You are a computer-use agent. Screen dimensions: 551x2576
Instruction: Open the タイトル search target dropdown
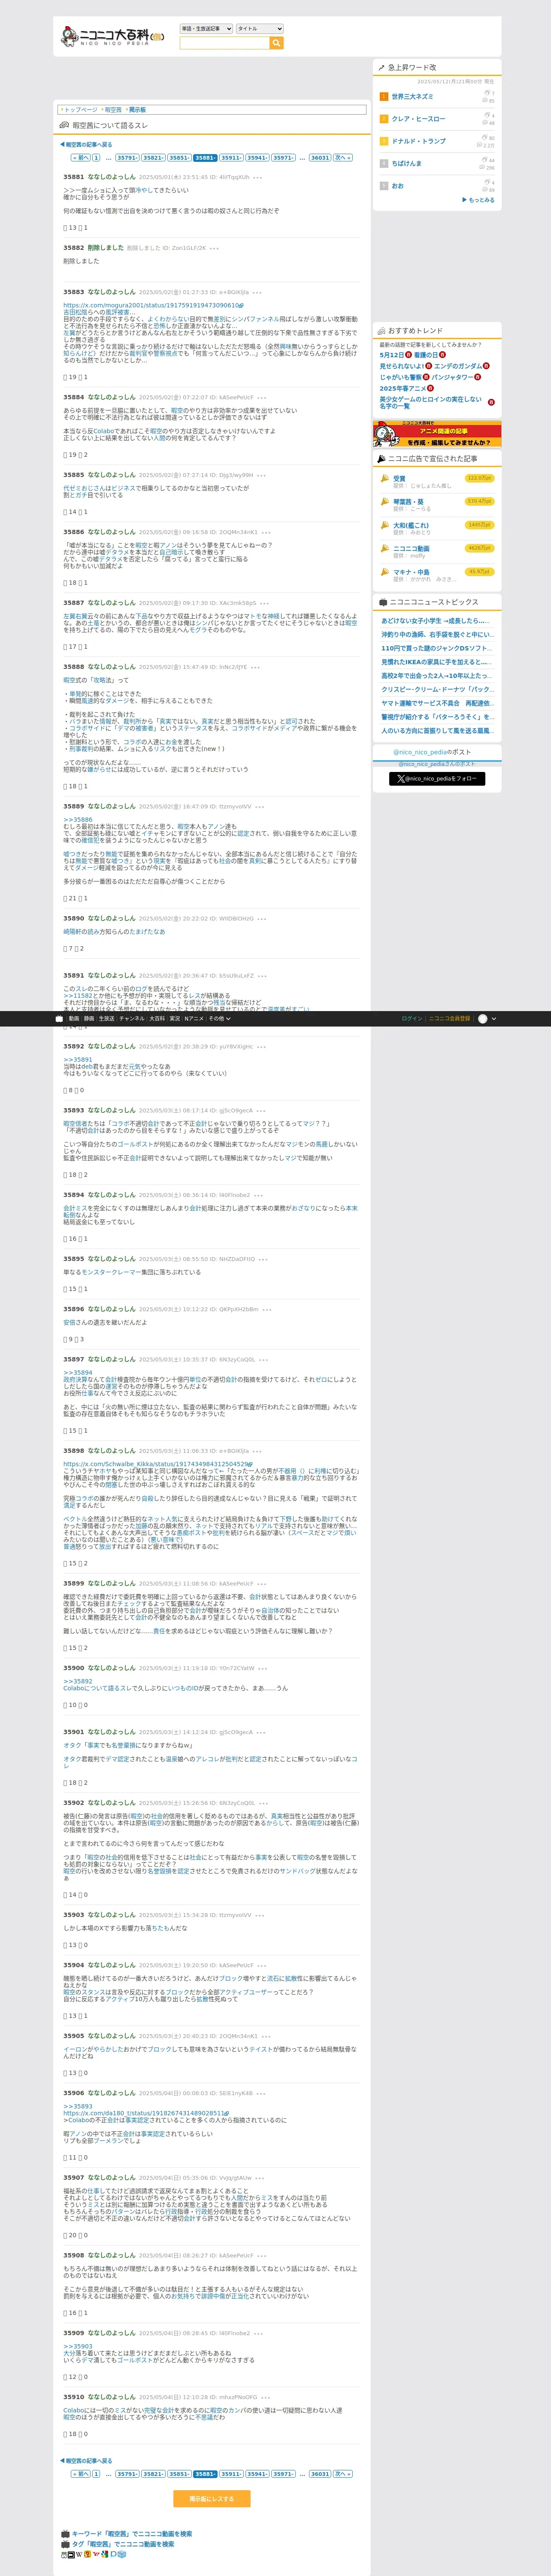pos(260,29)
